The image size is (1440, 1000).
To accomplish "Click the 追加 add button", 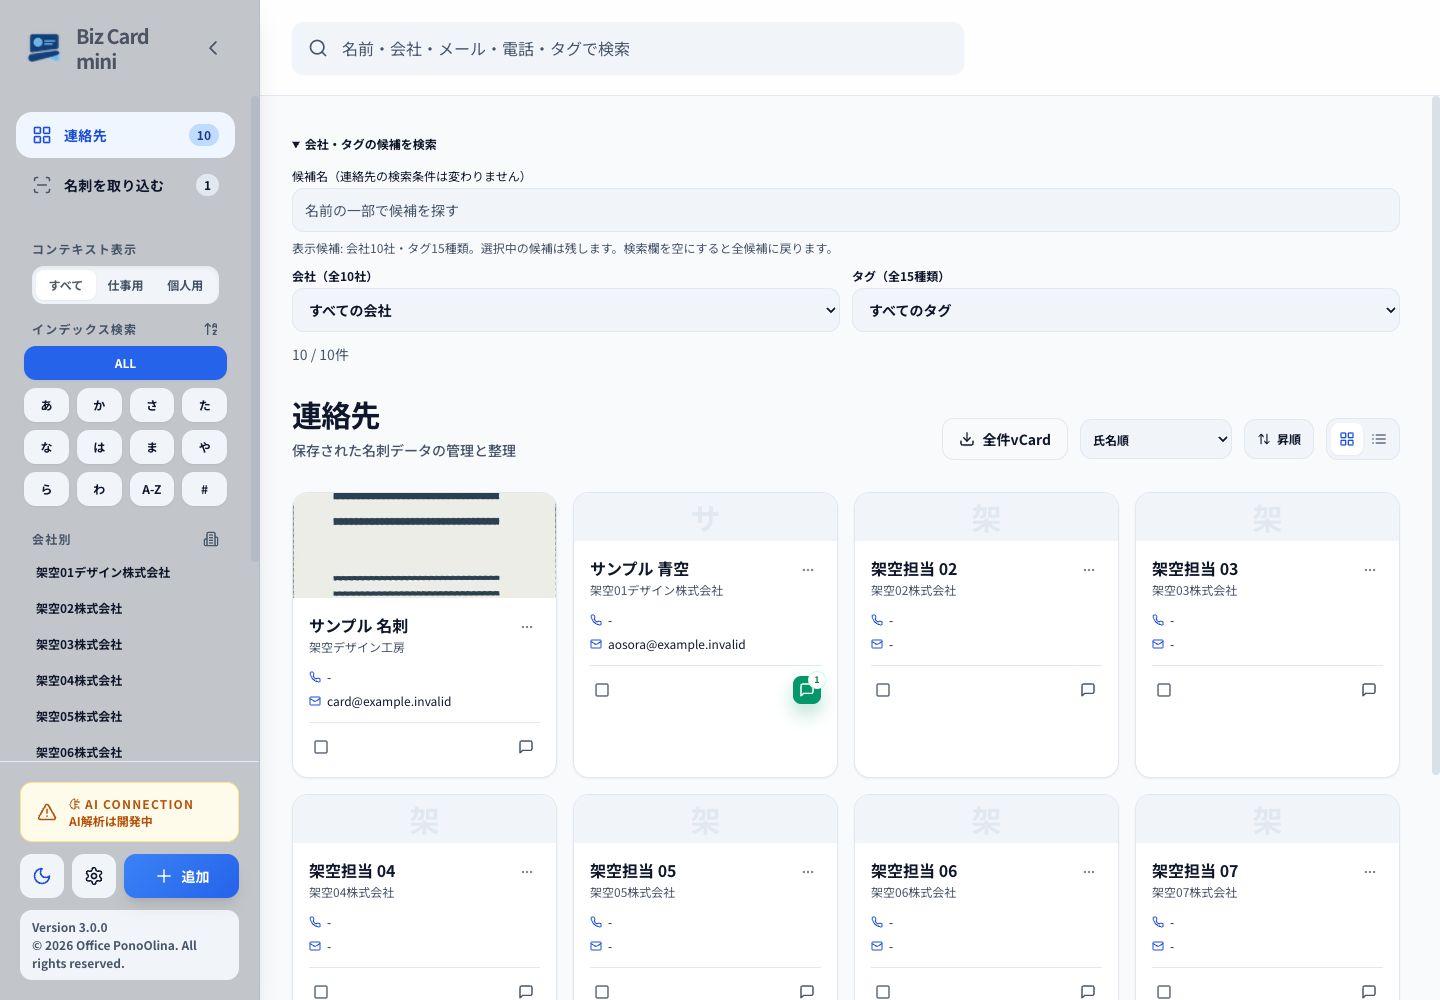I will point(181,876).
